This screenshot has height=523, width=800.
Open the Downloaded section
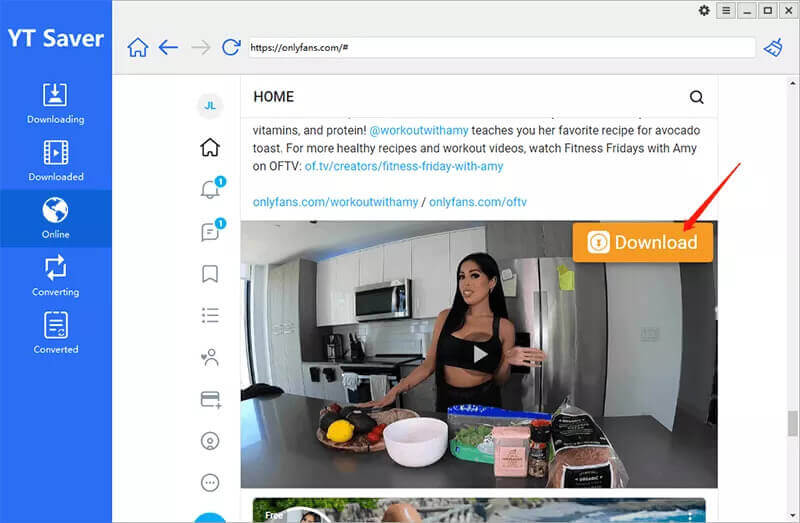[56, 161]
